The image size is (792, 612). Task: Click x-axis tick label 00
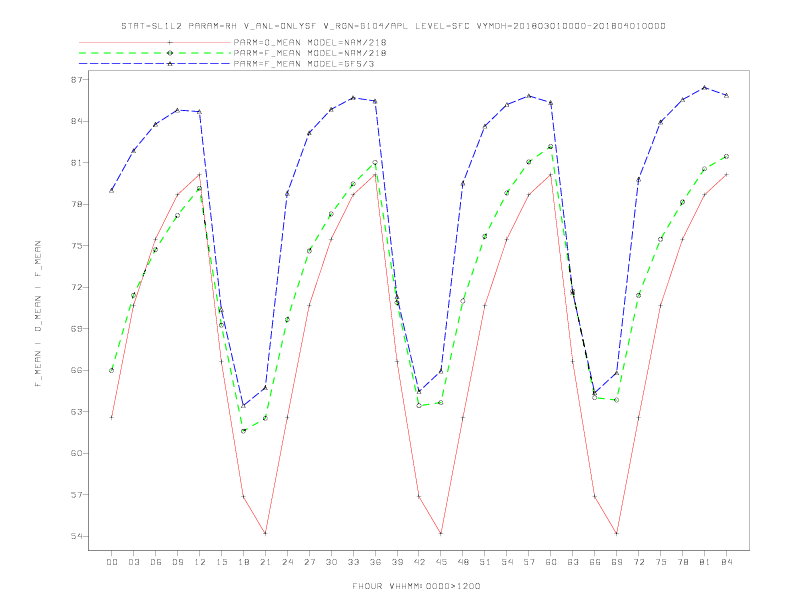point(112,562)
